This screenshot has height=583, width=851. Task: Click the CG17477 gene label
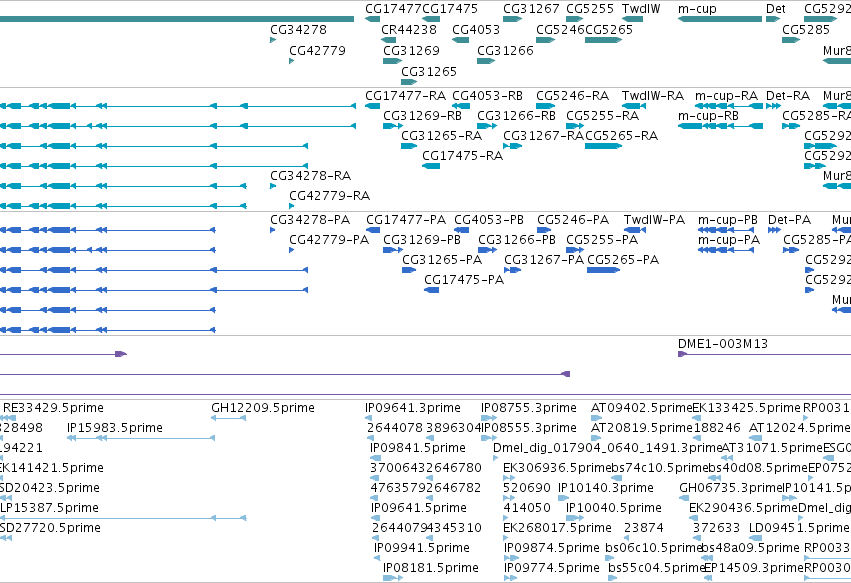393,9
